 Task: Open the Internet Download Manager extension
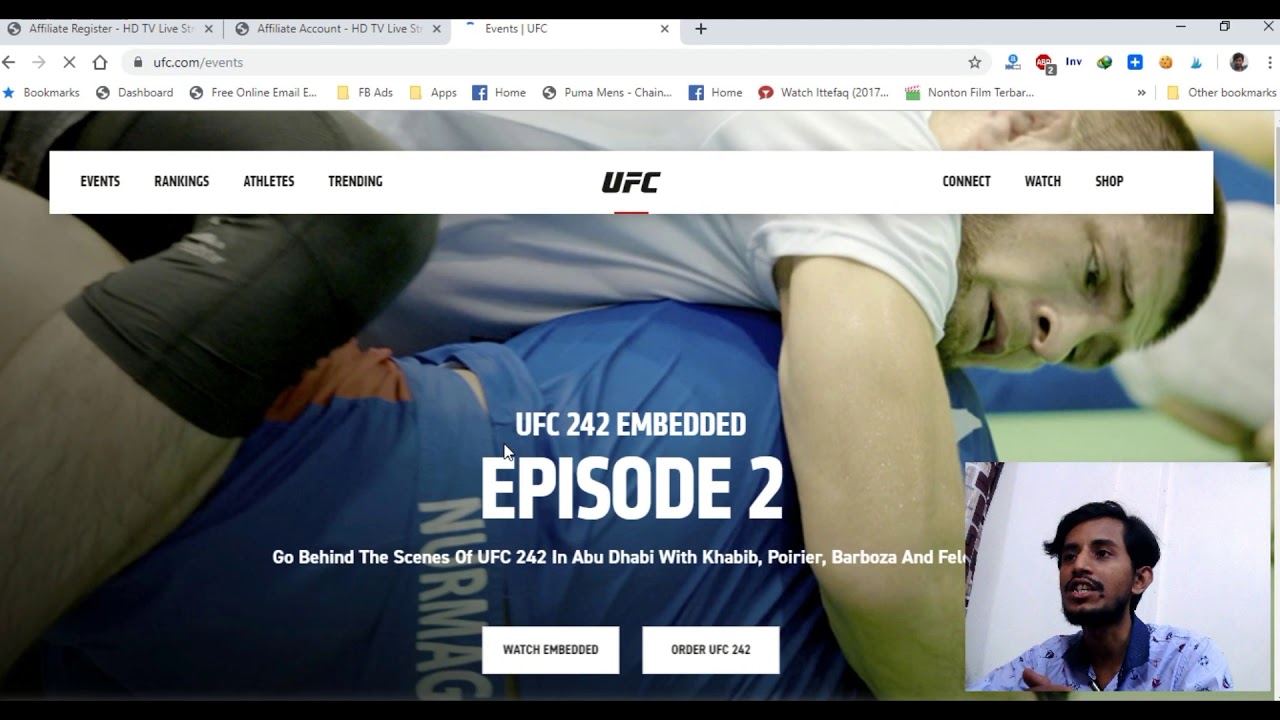[1104, 62]
